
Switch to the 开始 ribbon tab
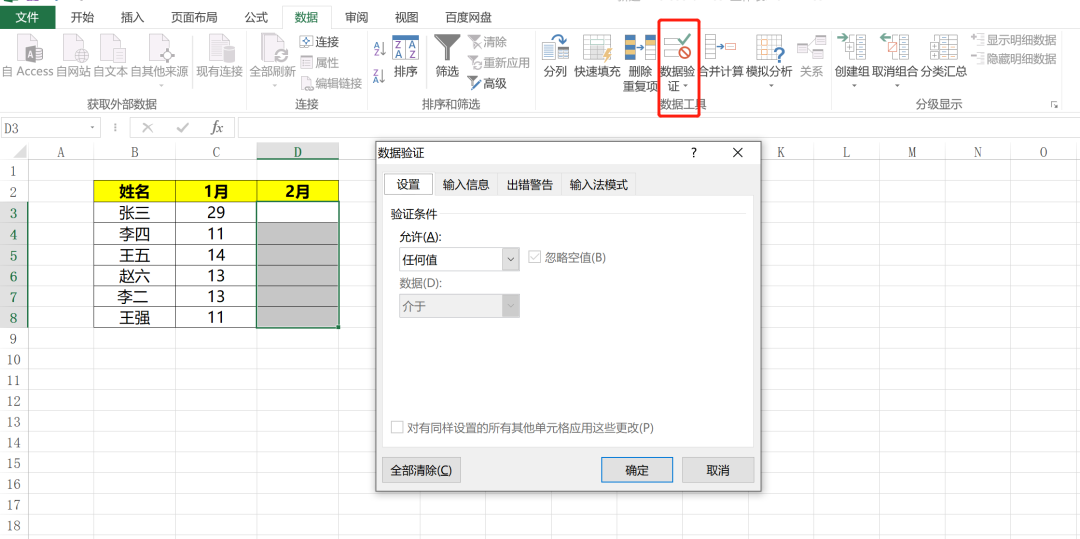83,17
